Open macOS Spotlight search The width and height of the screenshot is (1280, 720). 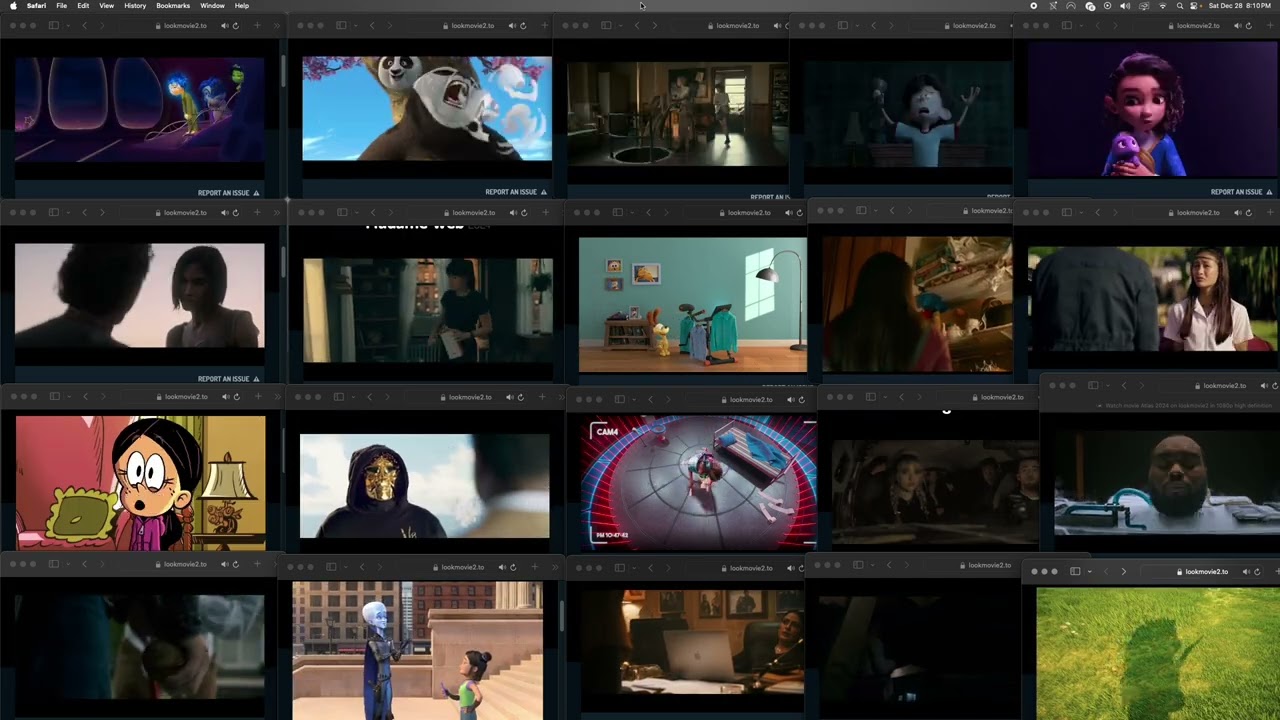click(x=1179, y=6)
